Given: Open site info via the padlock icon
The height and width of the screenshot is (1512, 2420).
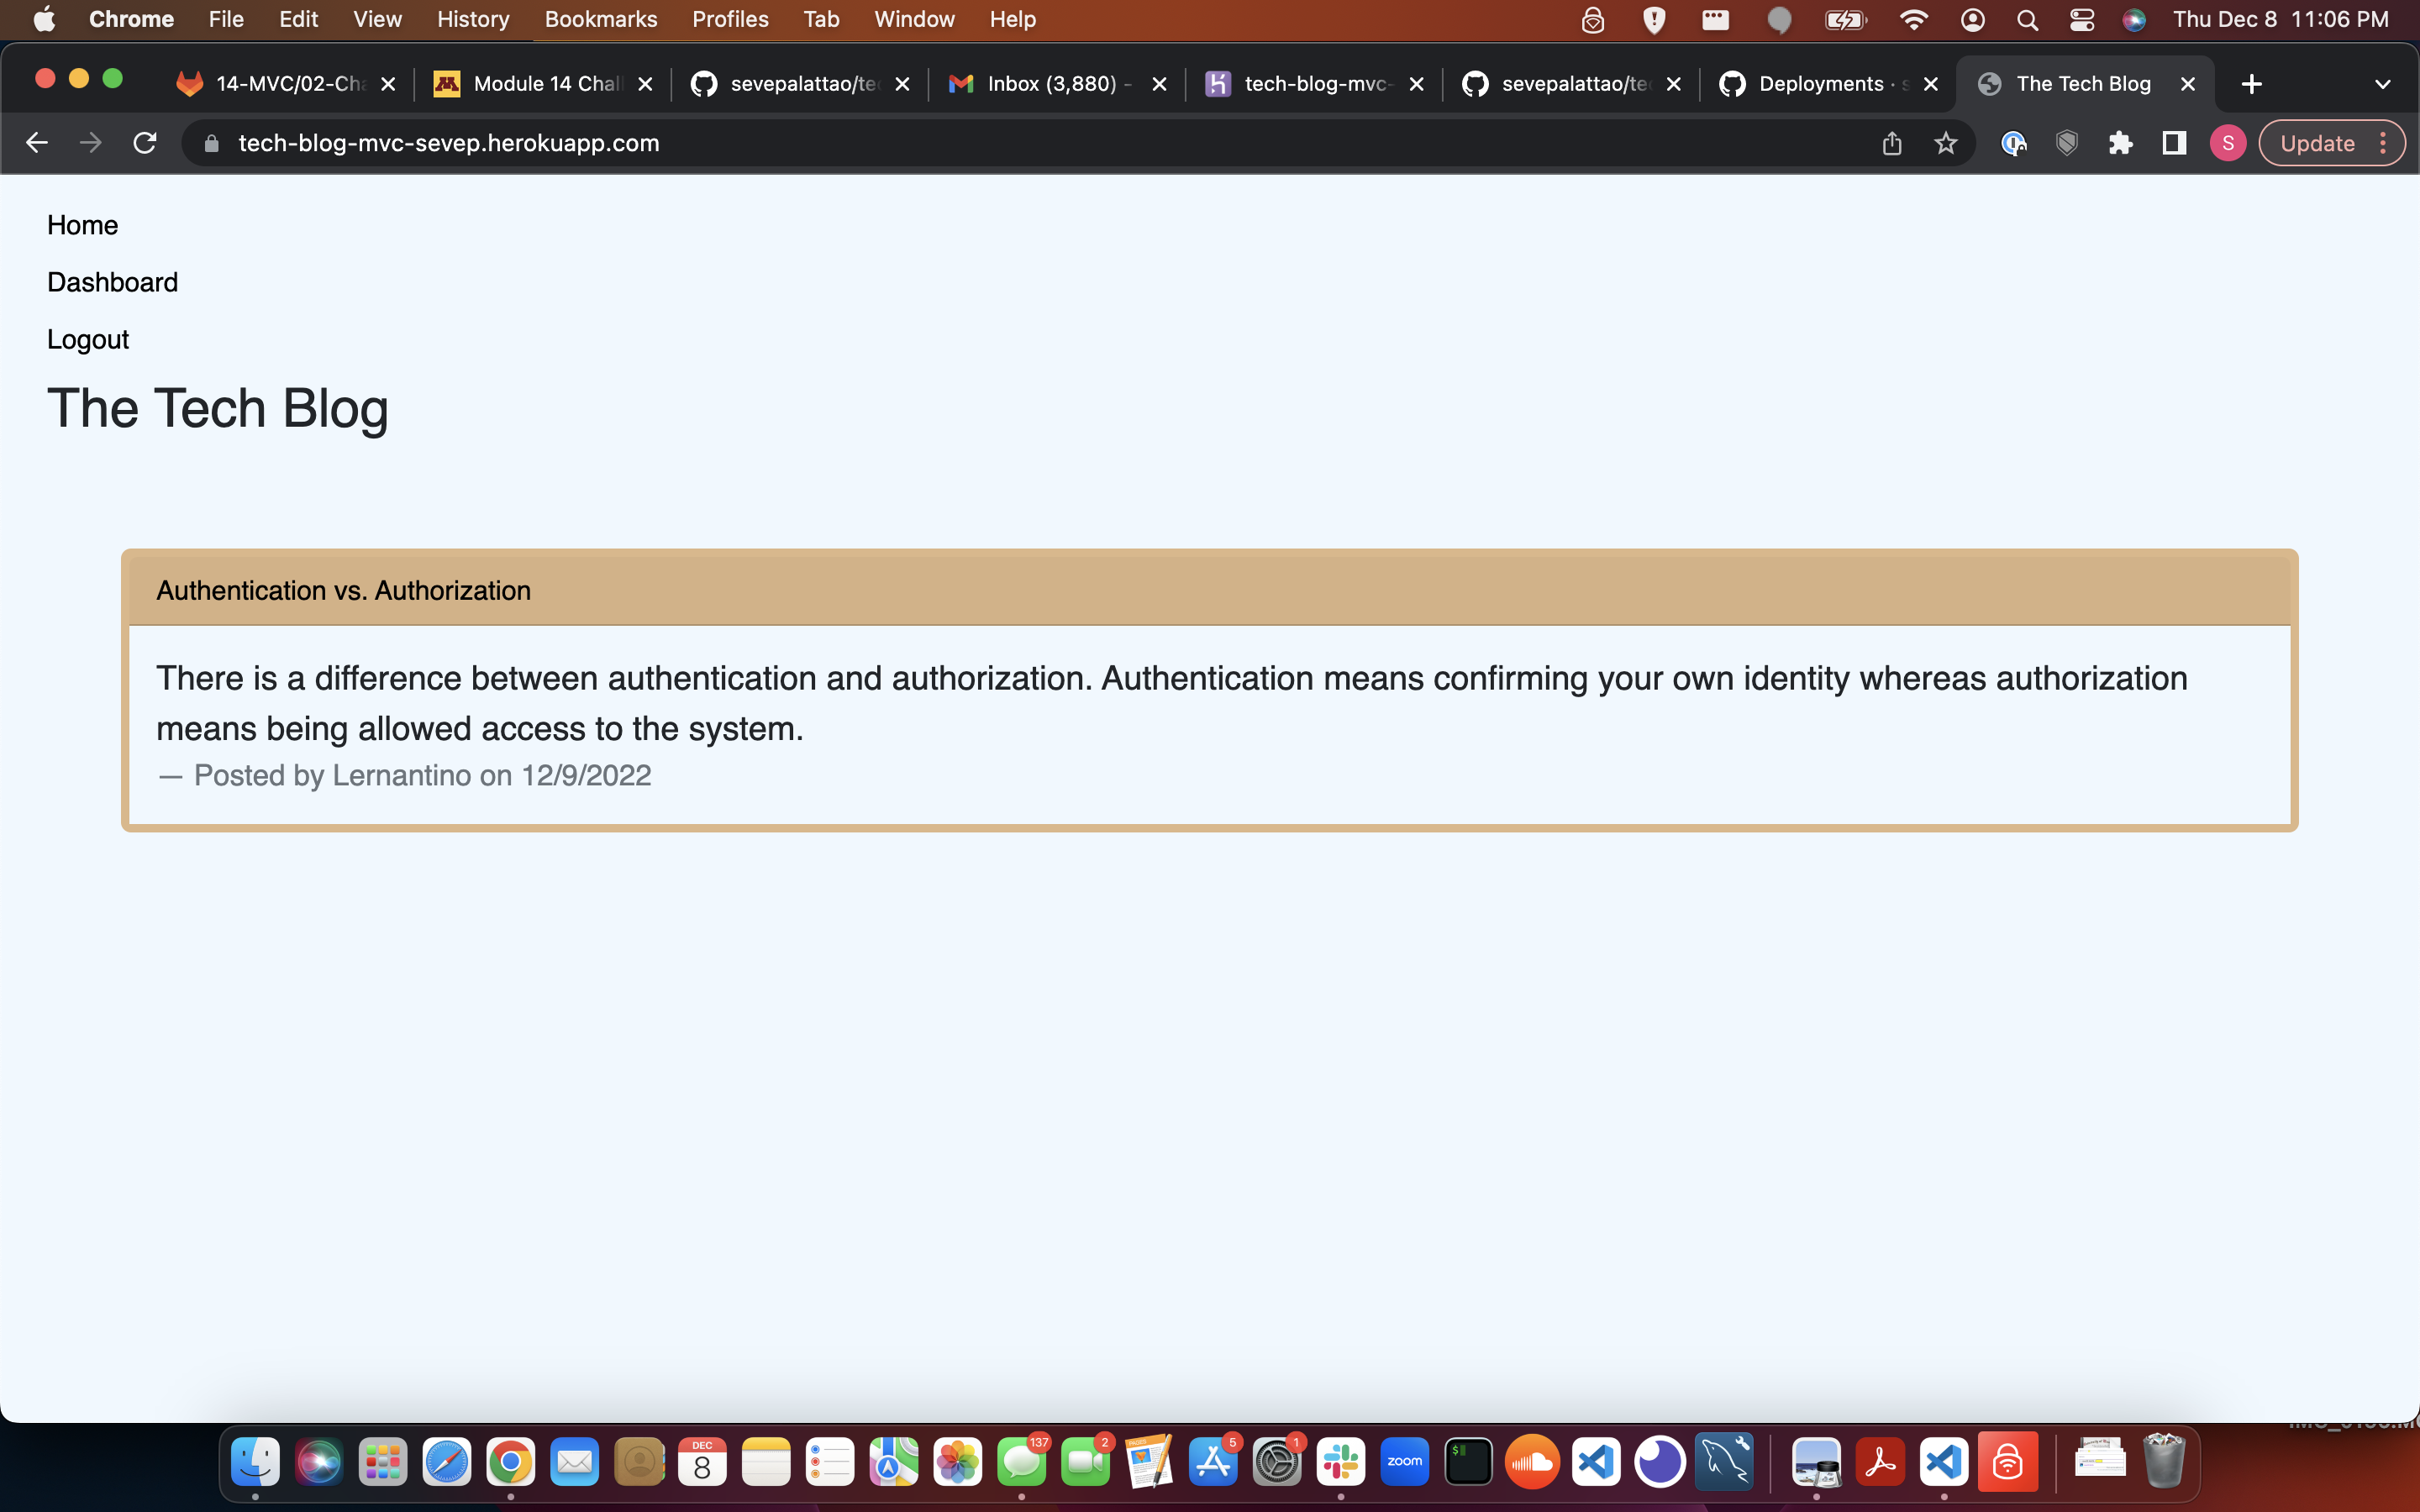Looking at the screenshot, I should [x=211, y=143].
